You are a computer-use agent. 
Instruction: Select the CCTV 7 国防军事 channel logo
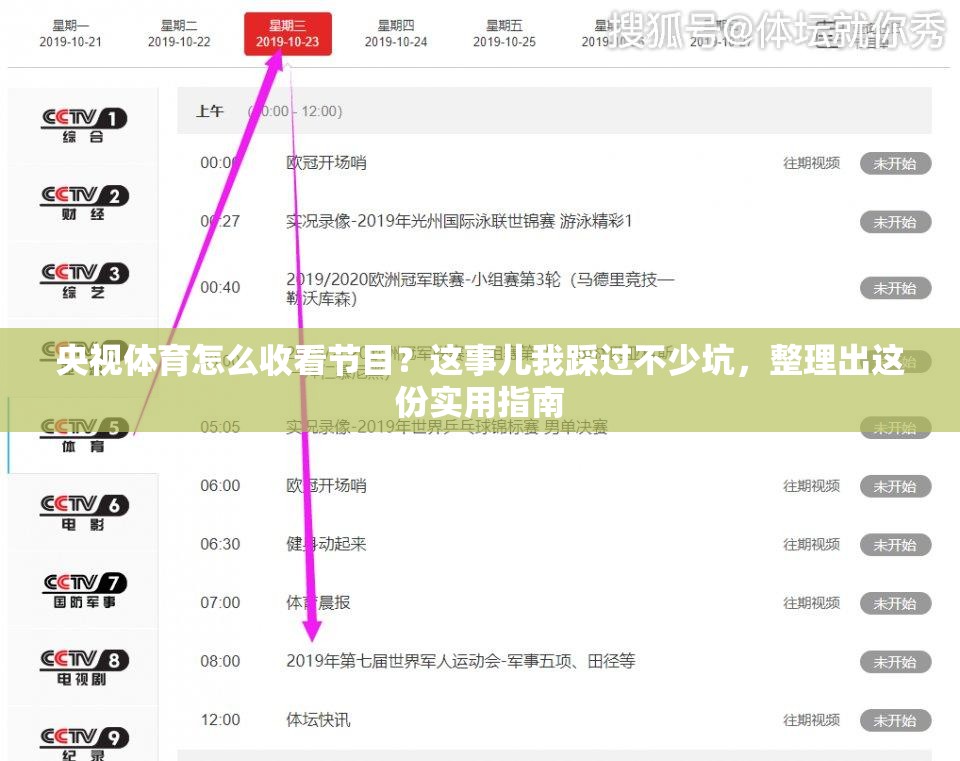click(x=83, y=591)
